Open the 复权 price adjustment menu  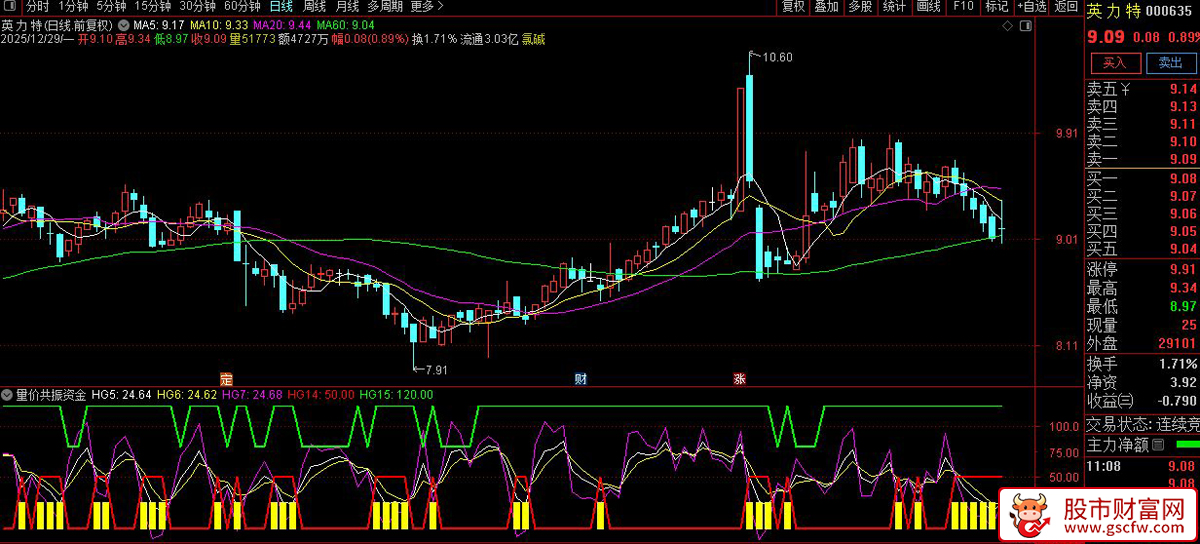pyautogui.click(x=793, y=7)
